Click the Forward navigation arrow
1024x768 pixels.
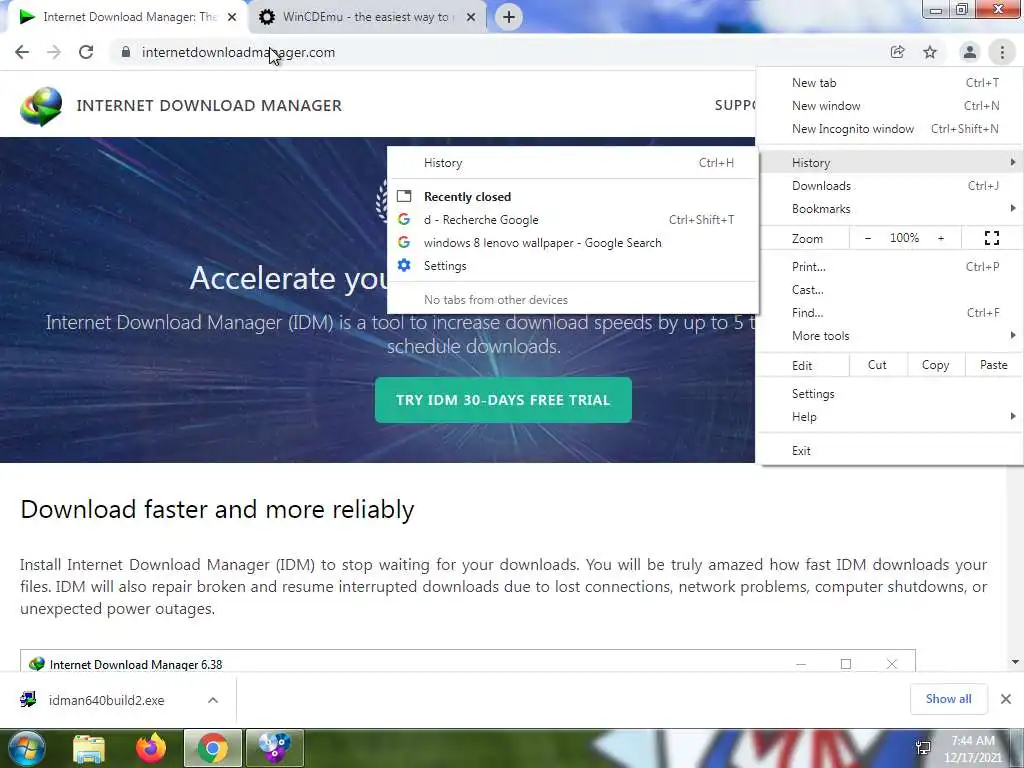pyautogui.click(x=54, y=52)
